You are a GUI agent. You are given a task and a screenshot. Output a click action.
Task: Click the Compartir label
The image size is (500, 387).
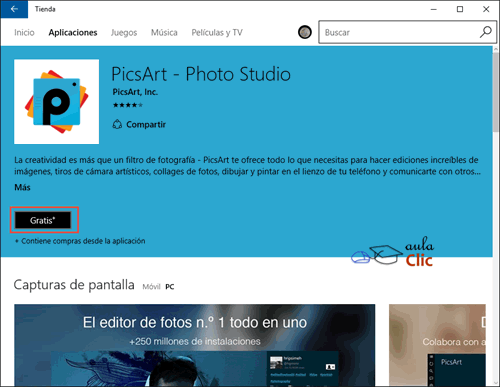pyautogui.click(x=146, y=124)
